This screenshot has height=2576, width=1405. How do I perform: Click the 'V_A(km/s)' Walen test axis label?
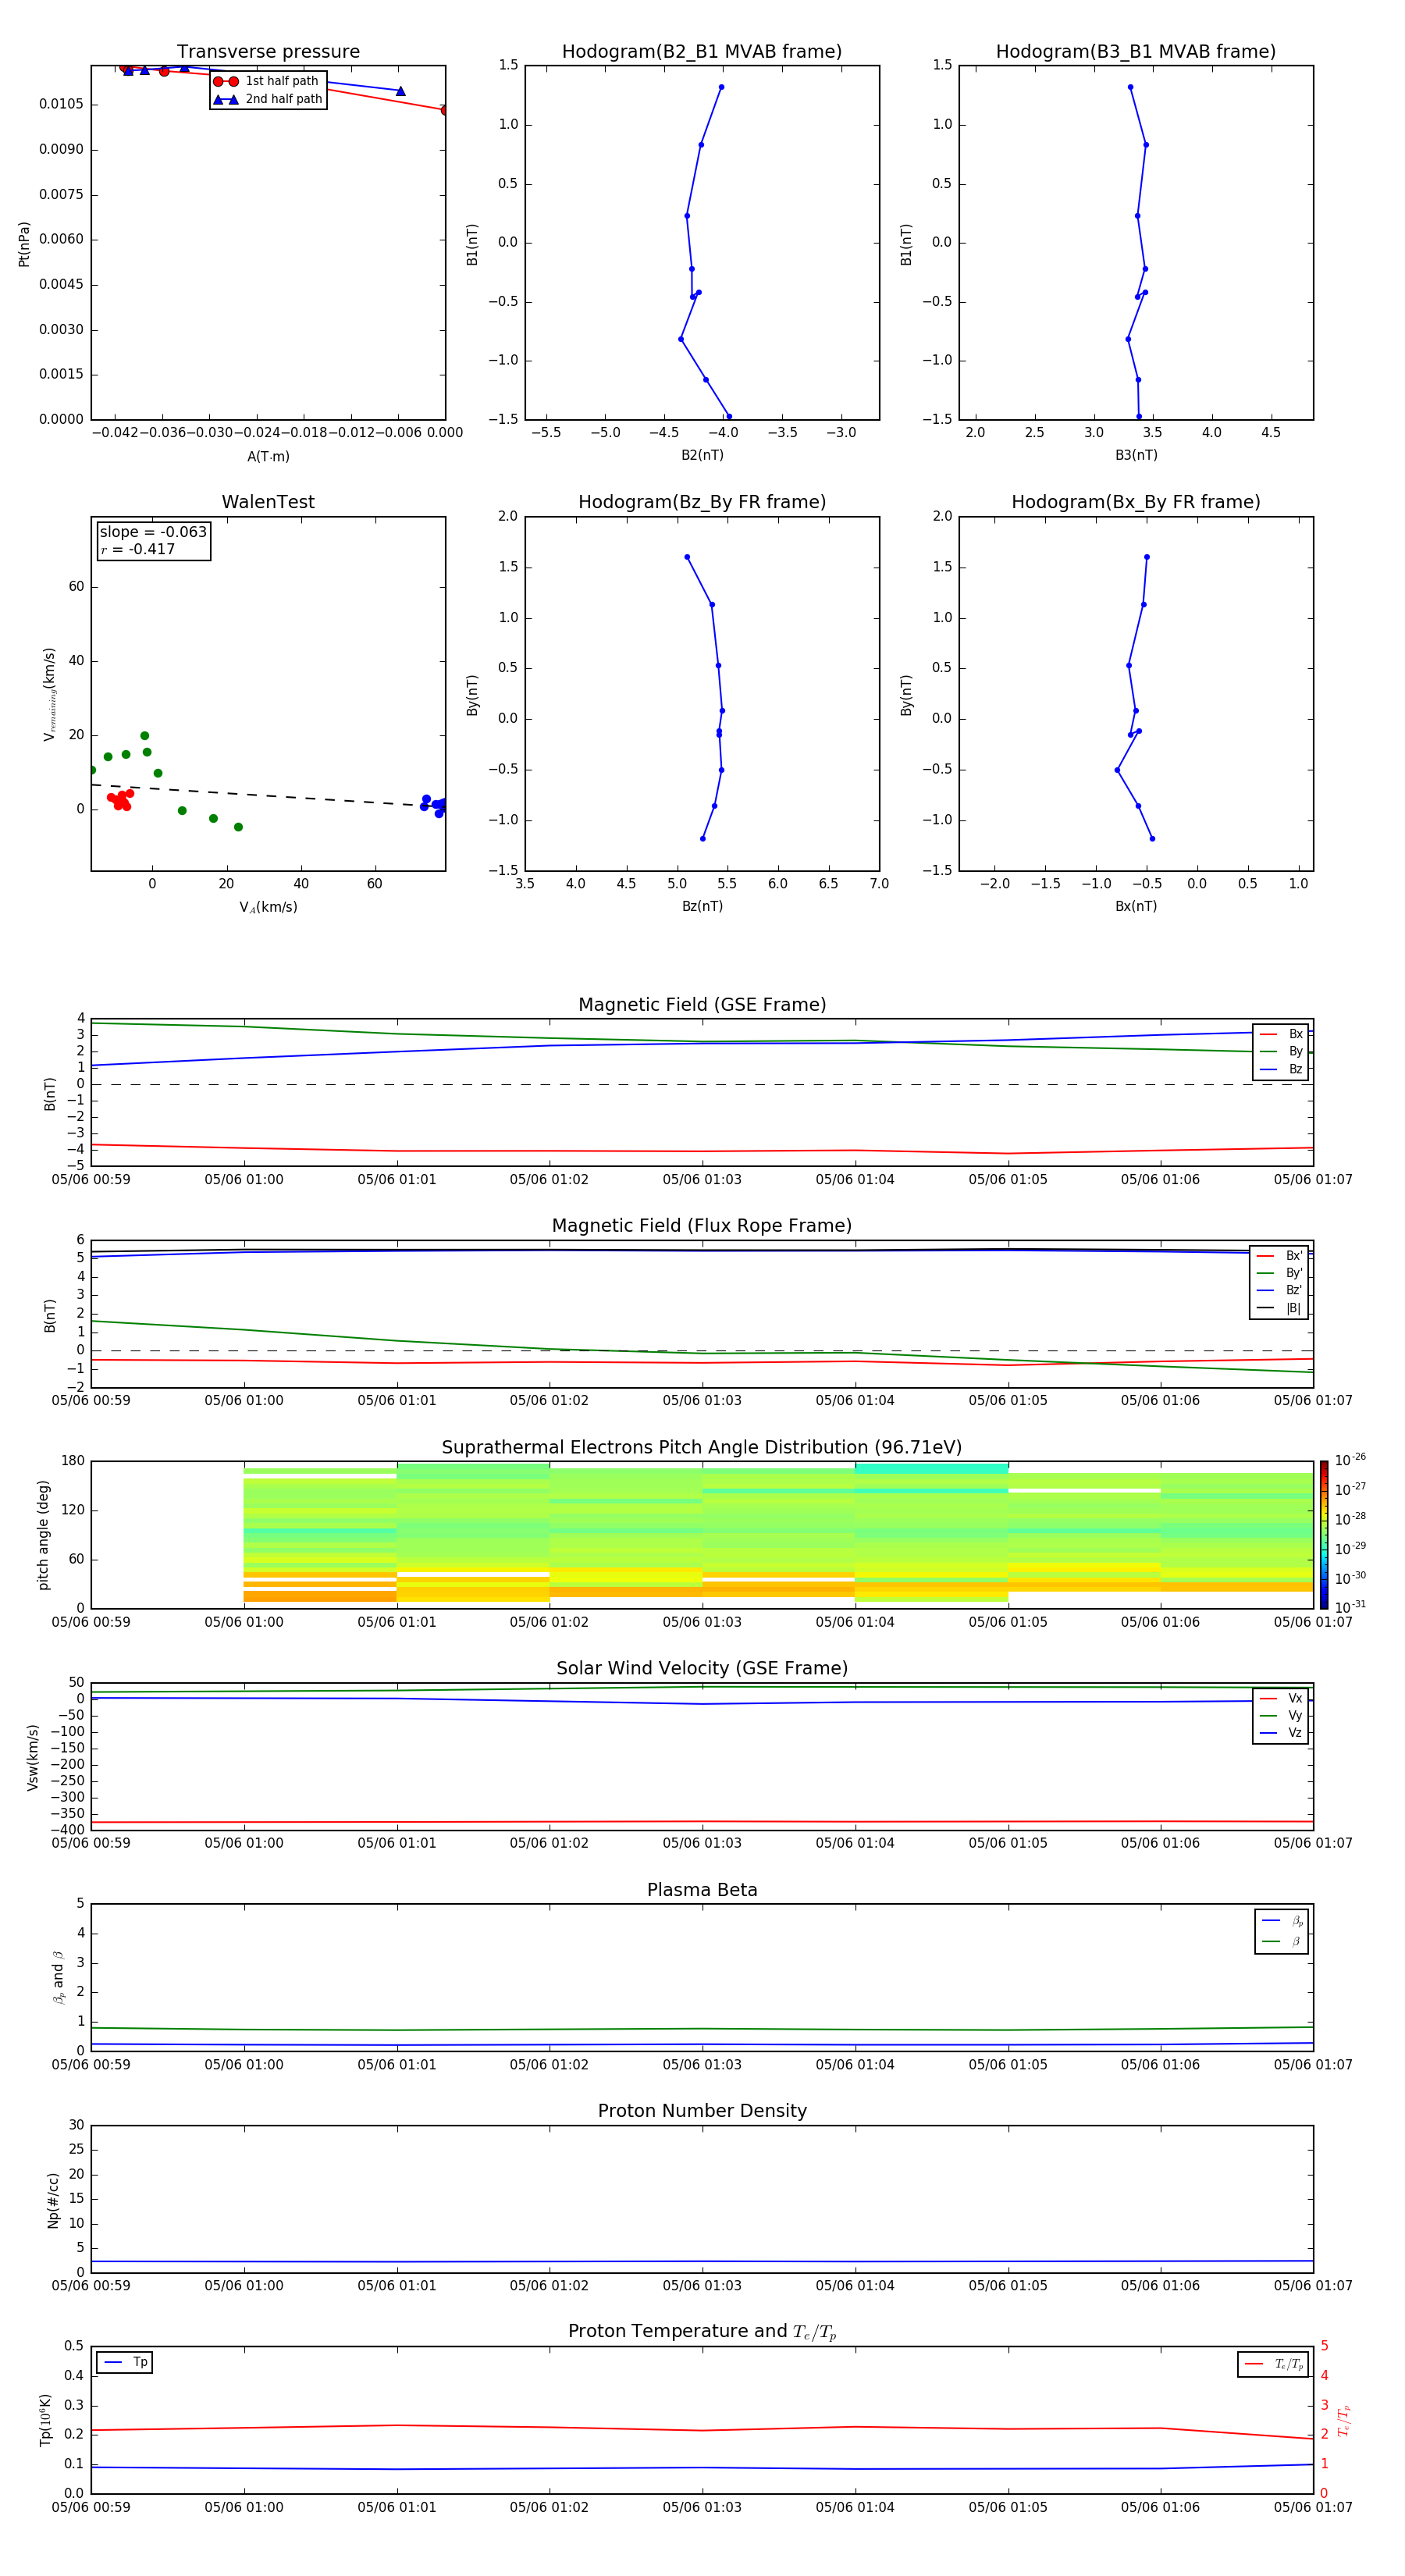point(268,907)
